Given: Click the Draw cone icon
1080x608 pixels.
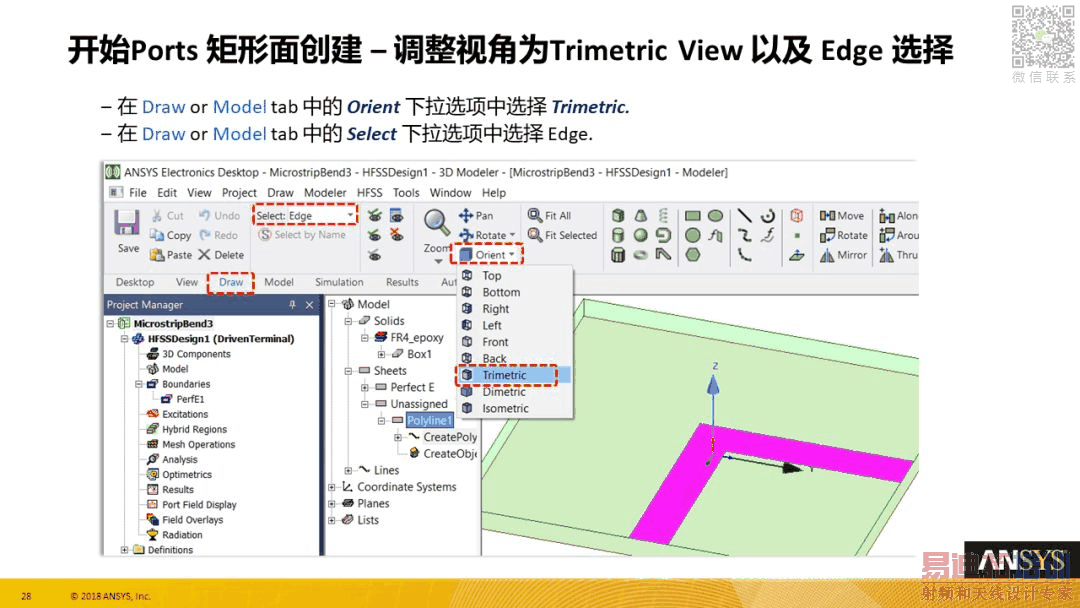Looking at the screenshot, I should [641, 216].
